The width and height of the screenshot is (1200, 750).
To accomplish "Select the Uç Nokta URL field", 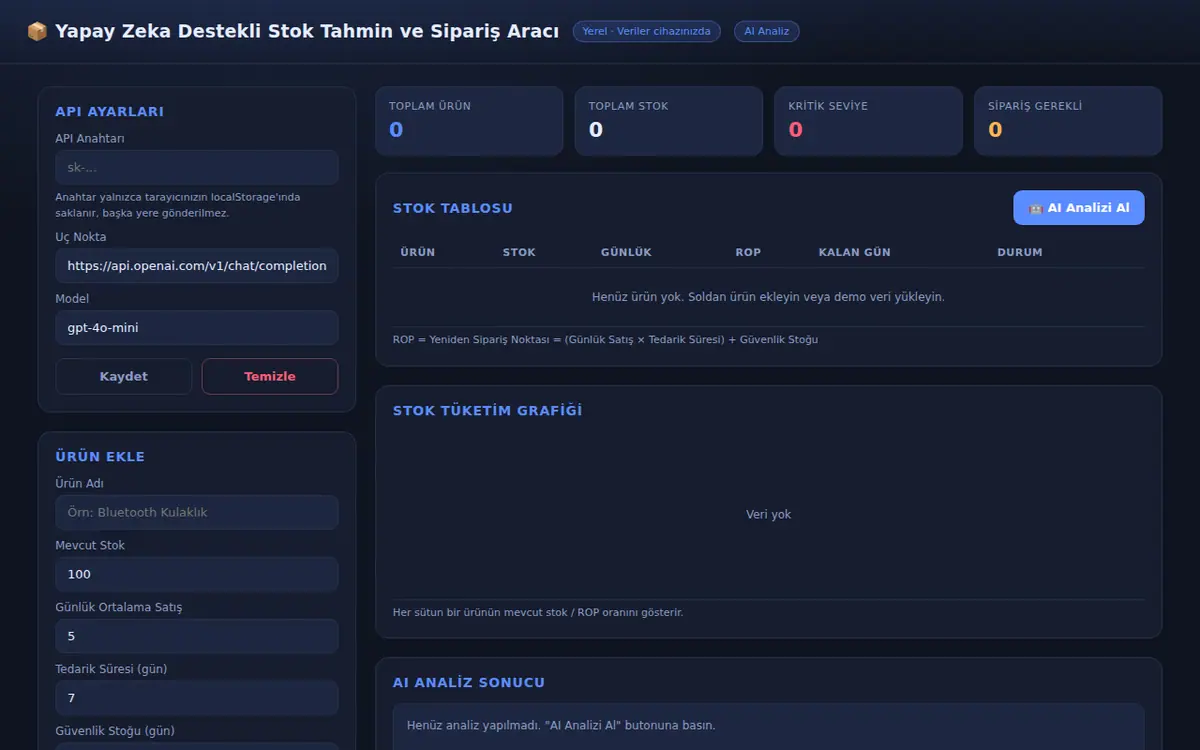I will [x=197, y=266].
